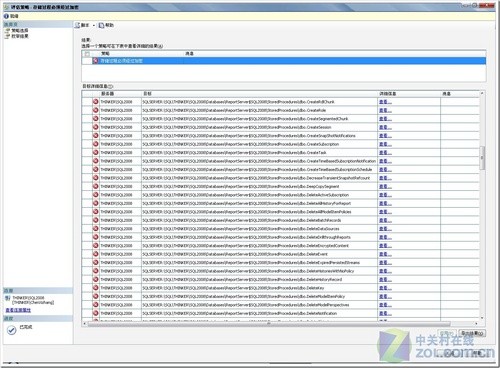
Task: Click failure icon for dbo.CreateTimeBasedSubscriptionSchedule
Action: coord(96,169)
